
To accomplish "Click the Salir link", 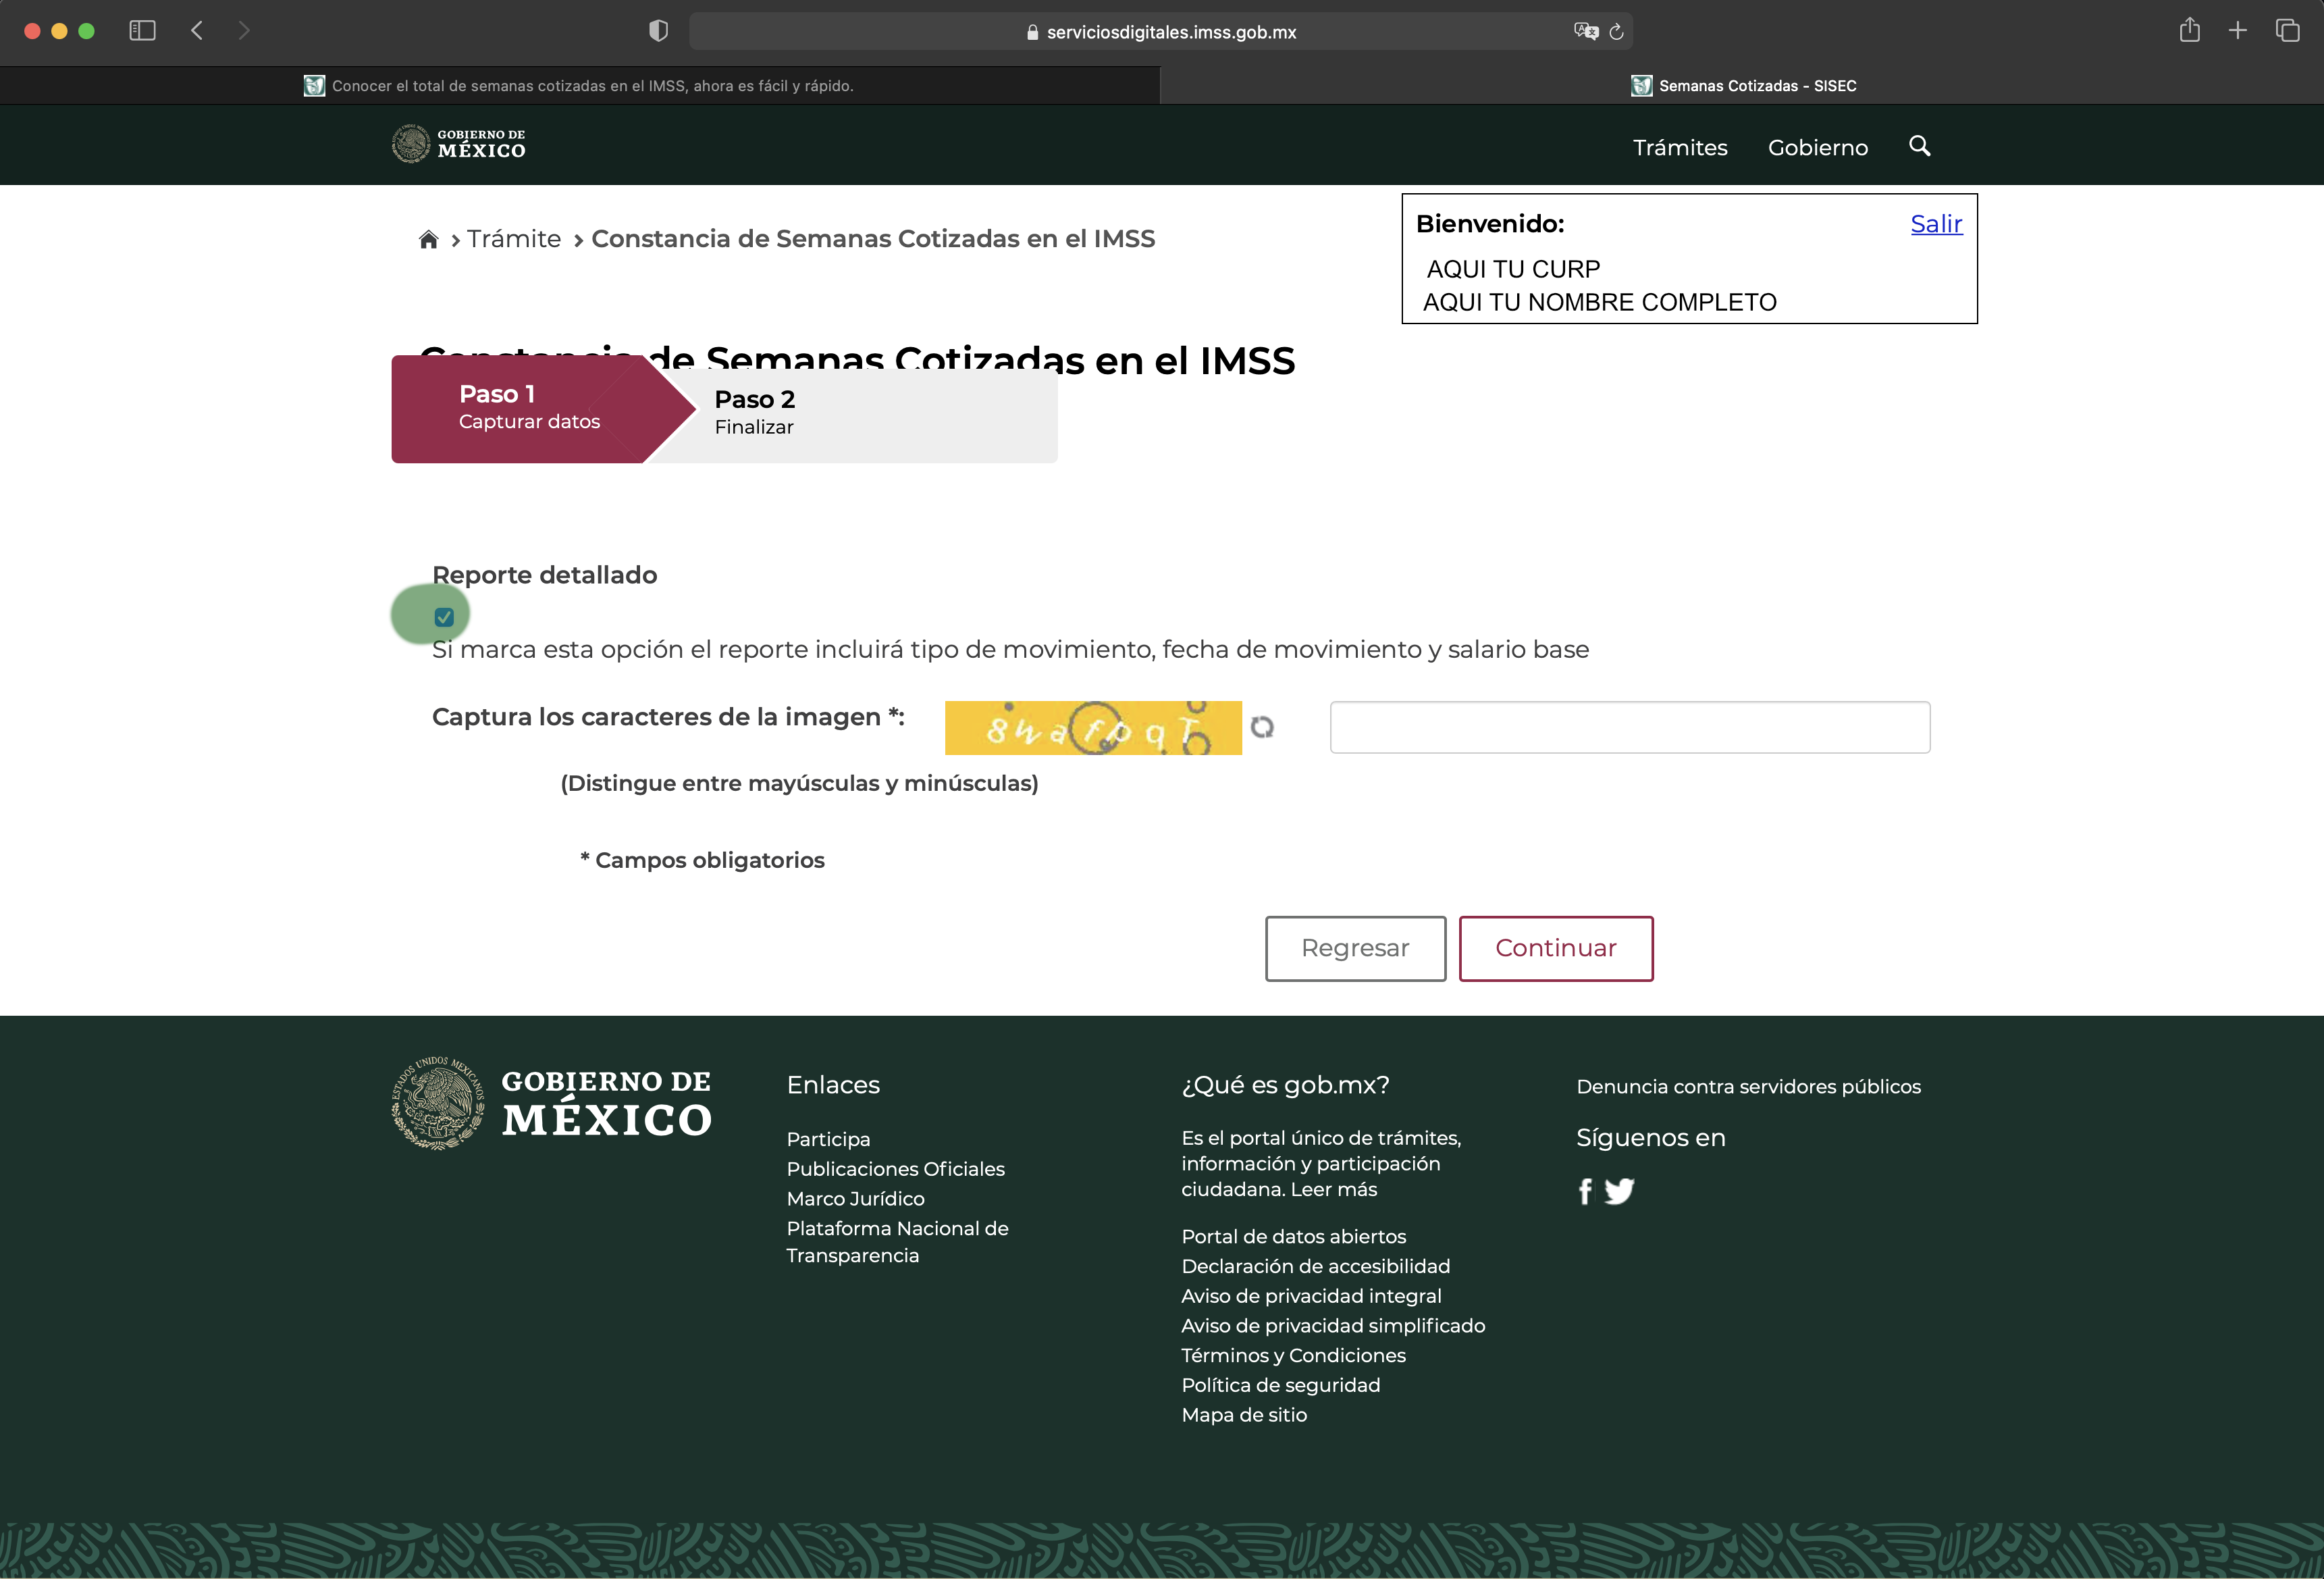I will click(1935, 224).
